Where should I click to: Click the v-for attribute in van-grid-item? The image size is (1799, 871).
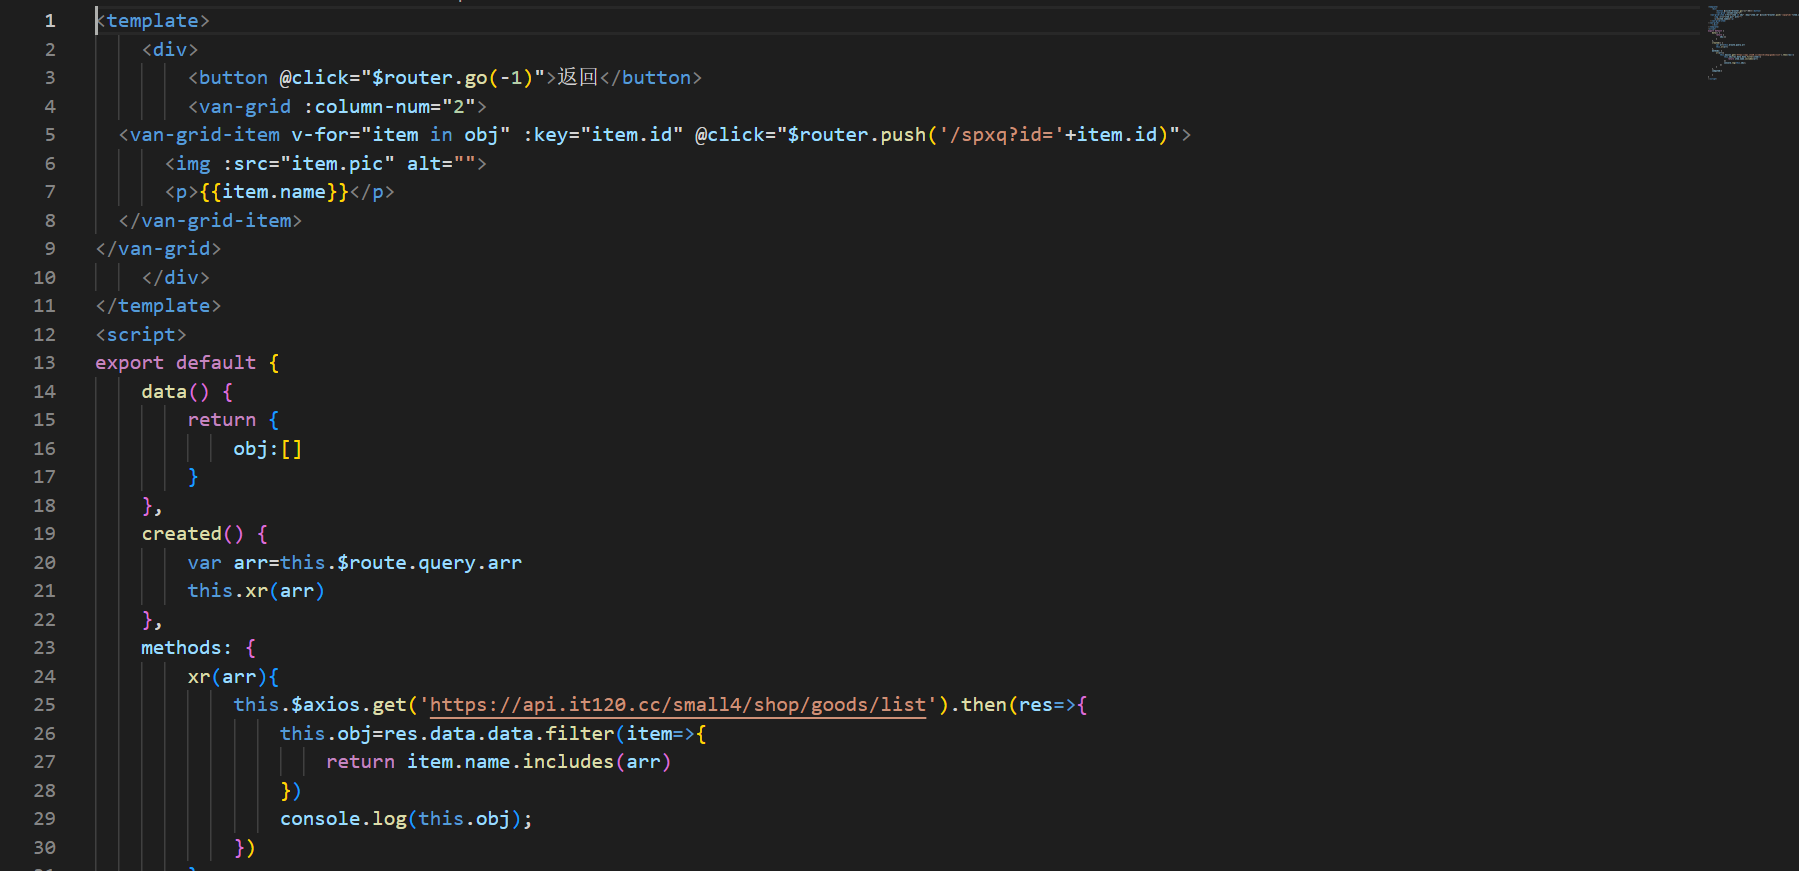pos(401,135)
